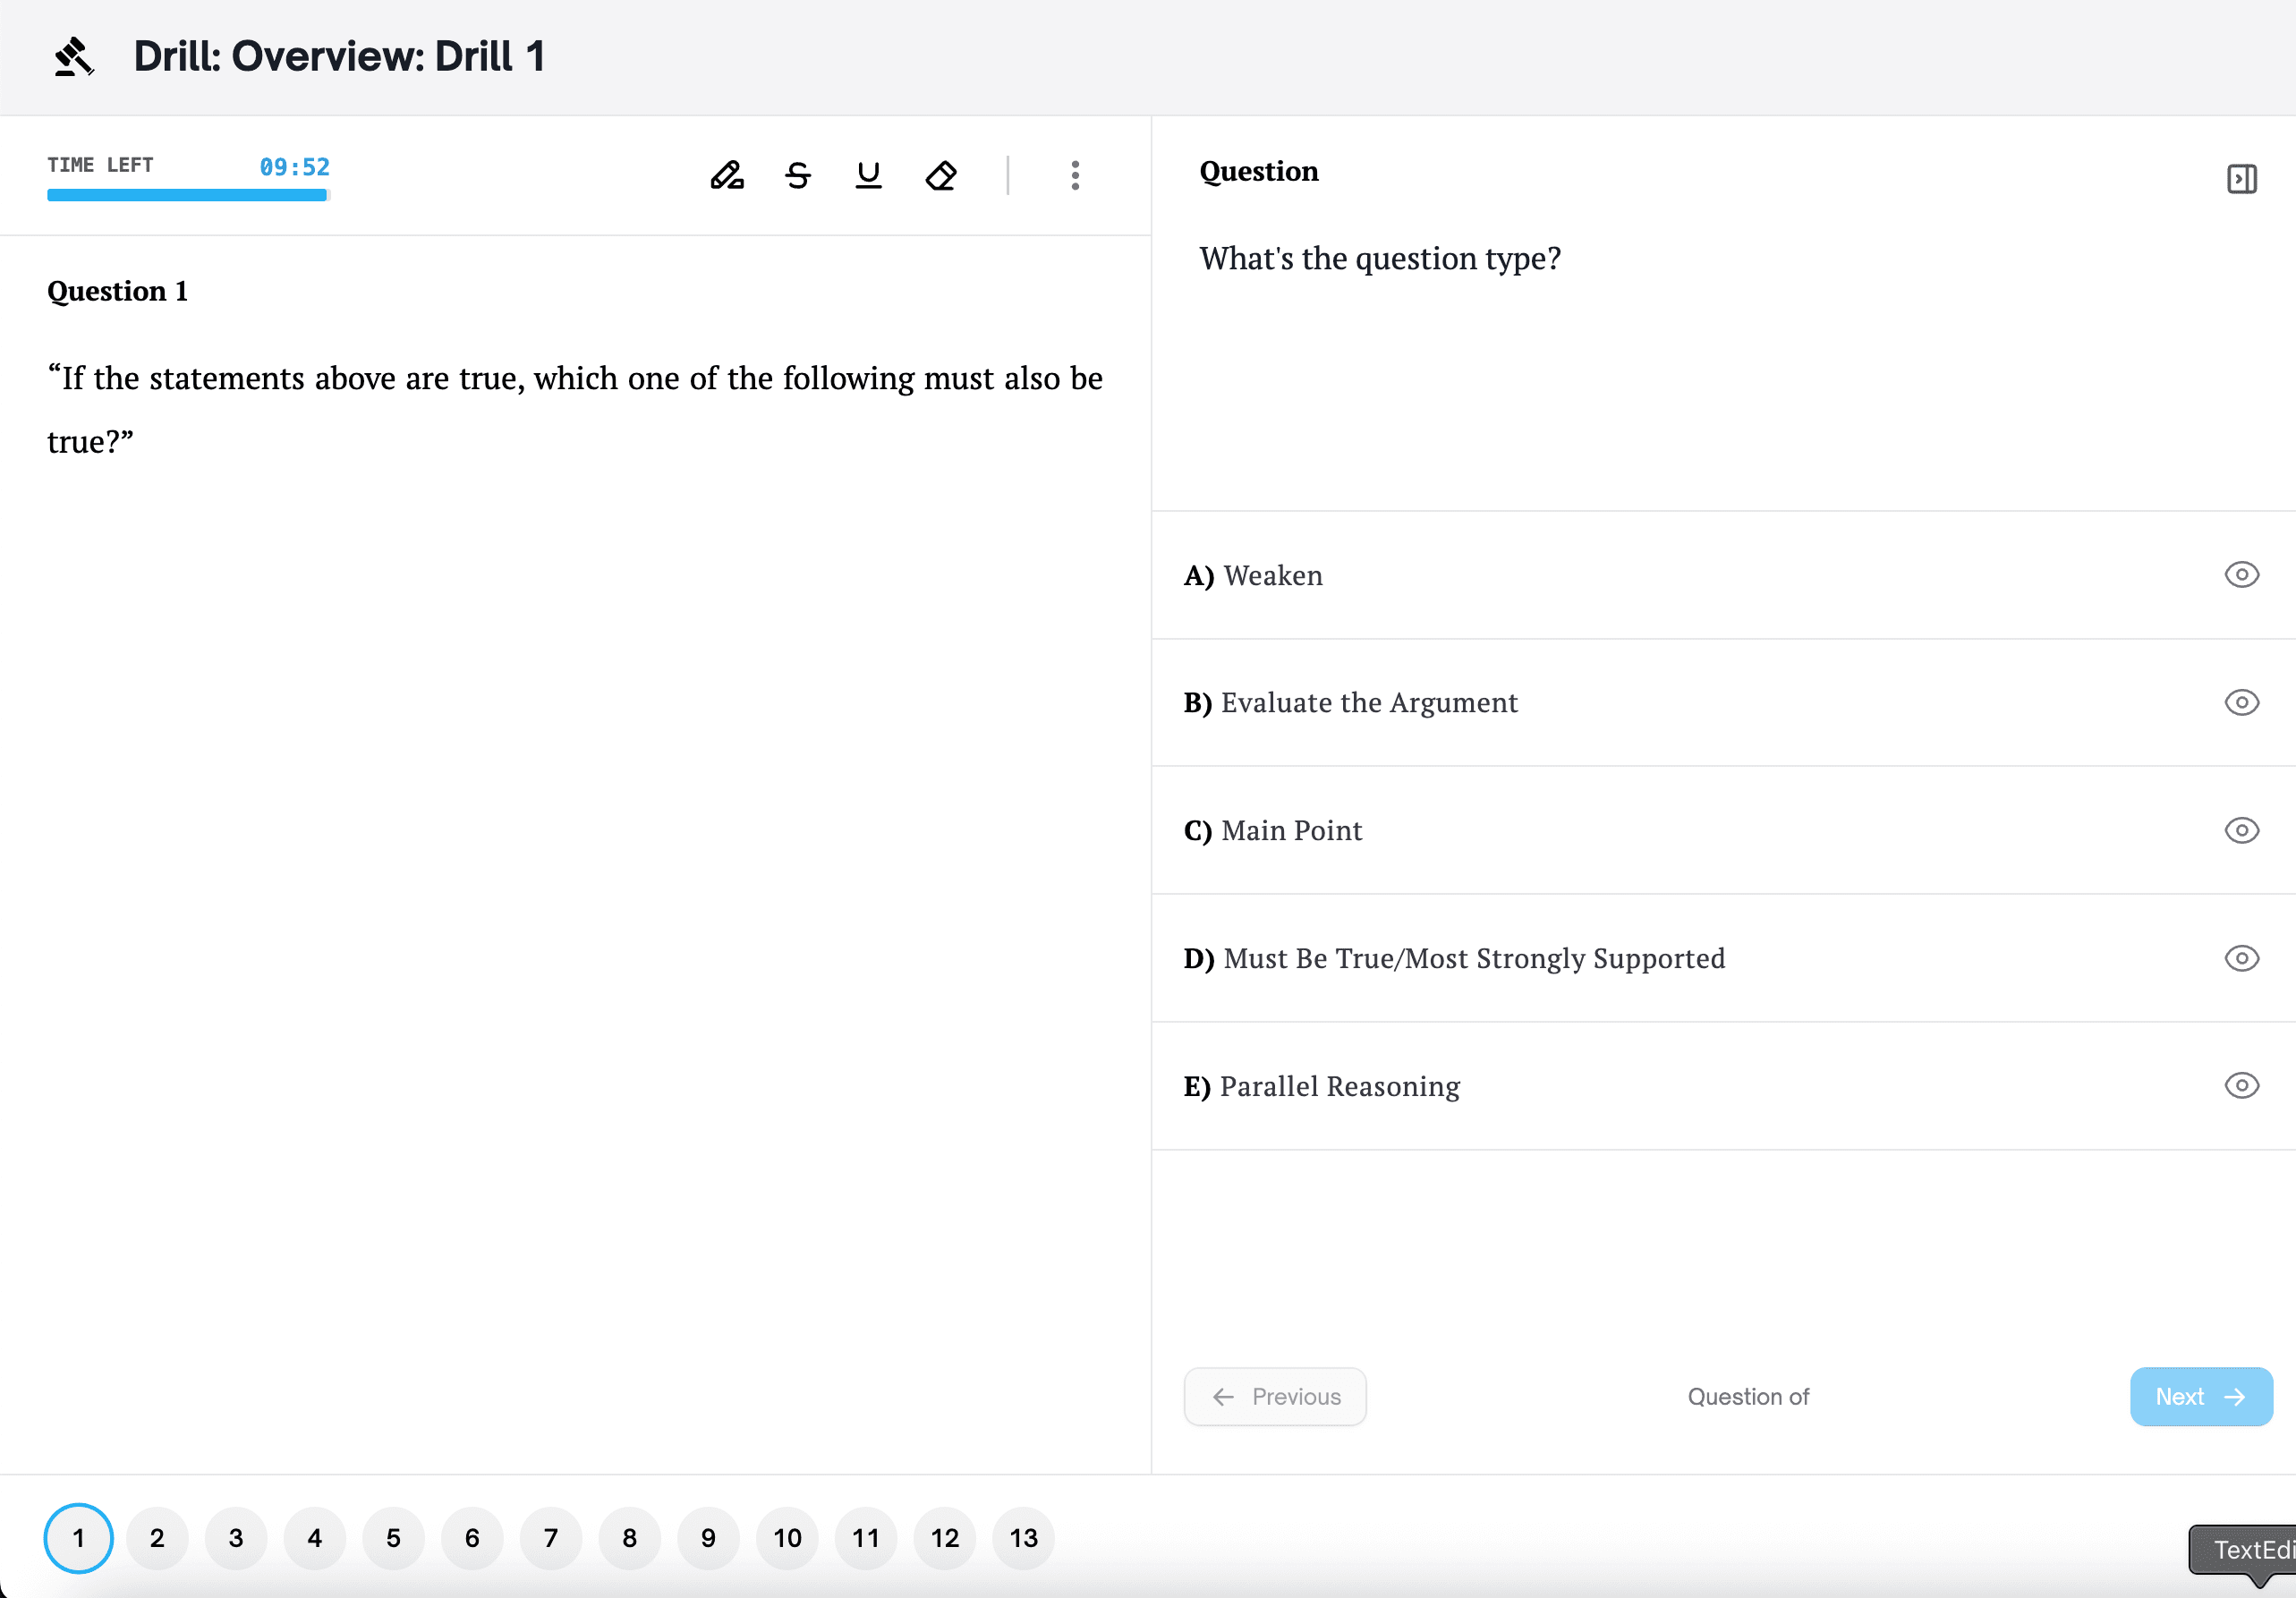Select the underline tool
This screenshot has width=2296, height=1598.
click(x=868, y=176)
